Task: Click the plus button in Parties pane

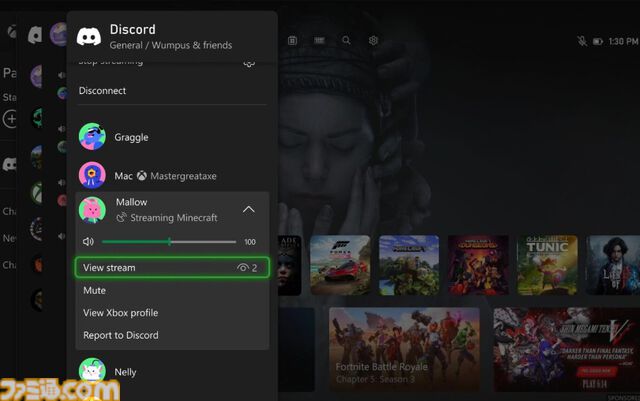Action: [x=10, y=119]
